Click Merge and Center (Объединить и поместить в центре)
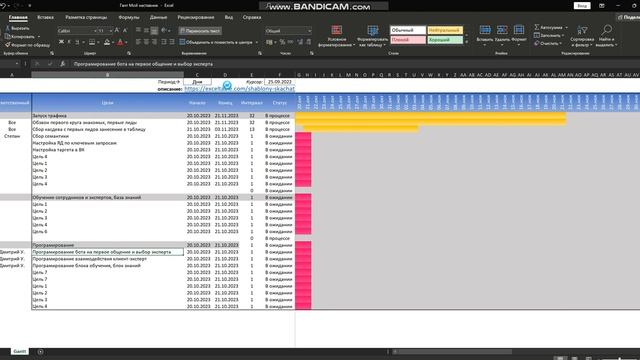This screenshot has width=640, height=360. 216,42
